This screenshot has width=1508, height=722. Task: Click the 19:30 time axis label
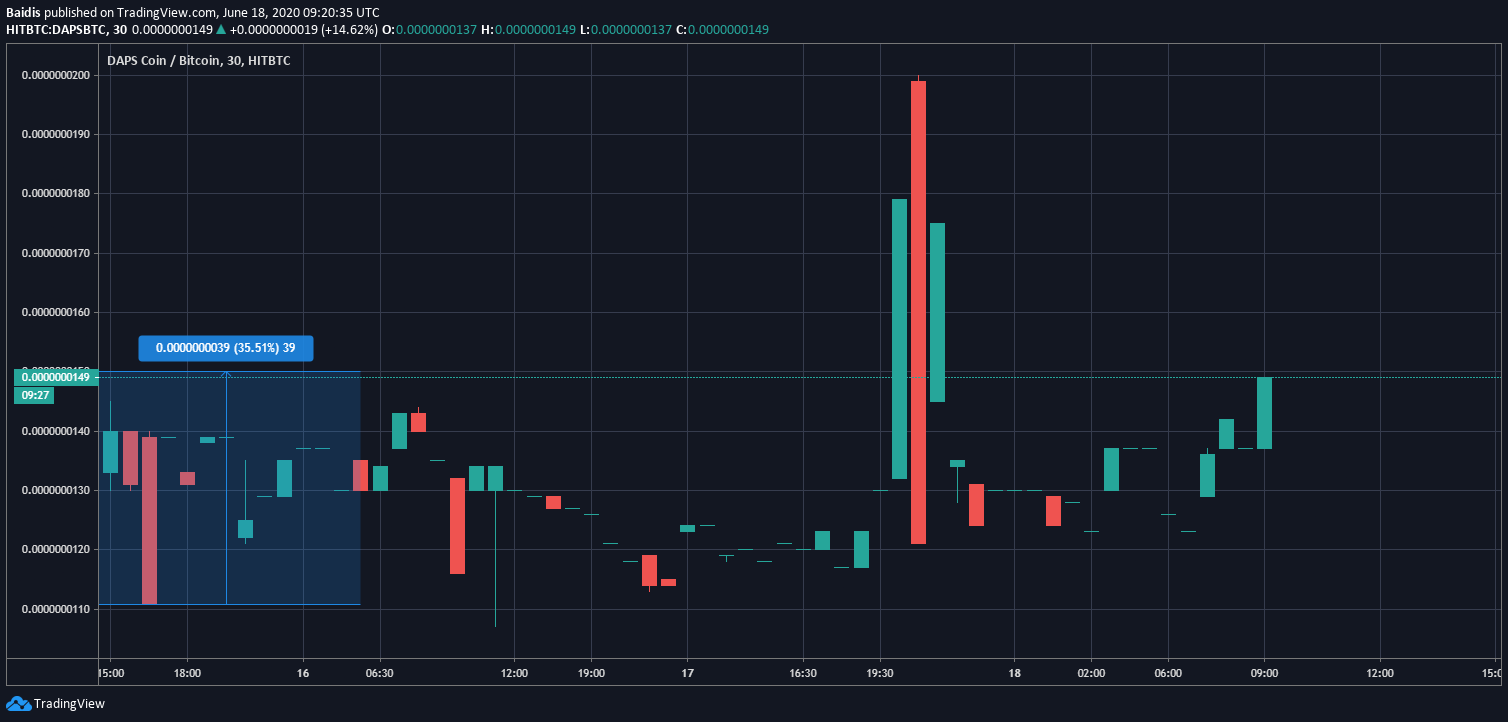(880, 674)
